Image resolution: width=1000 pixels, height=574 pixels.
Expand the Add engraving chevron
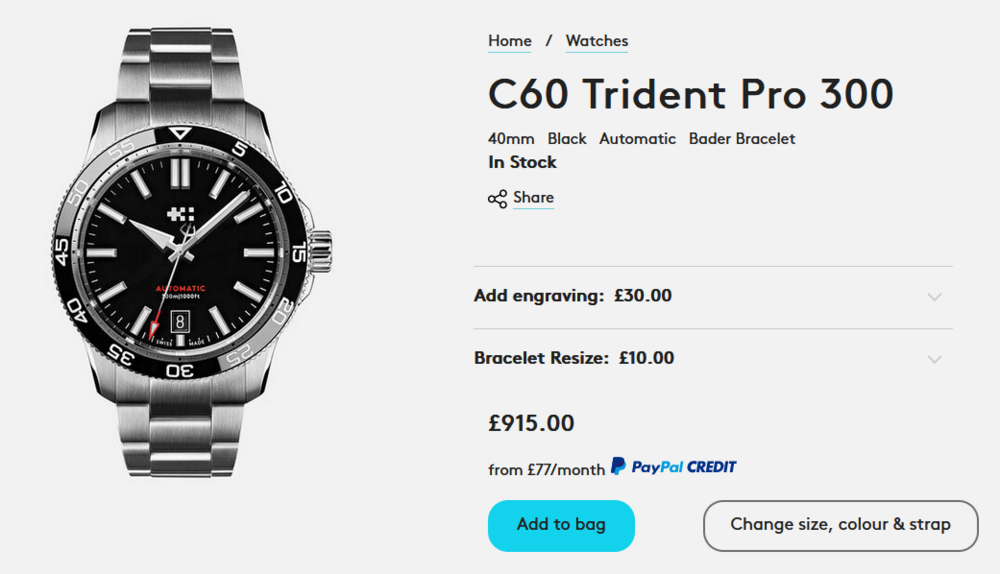934,297
